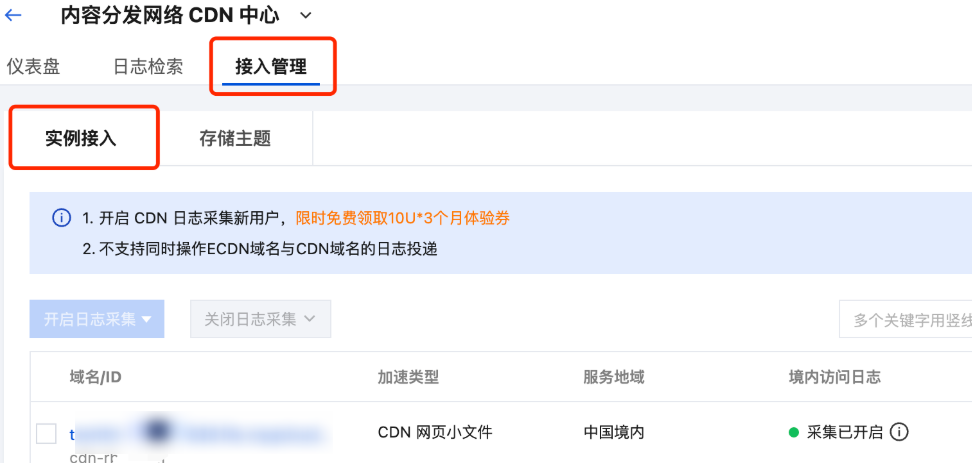Click the back arrow beside the page title

(x=14, y=15)
